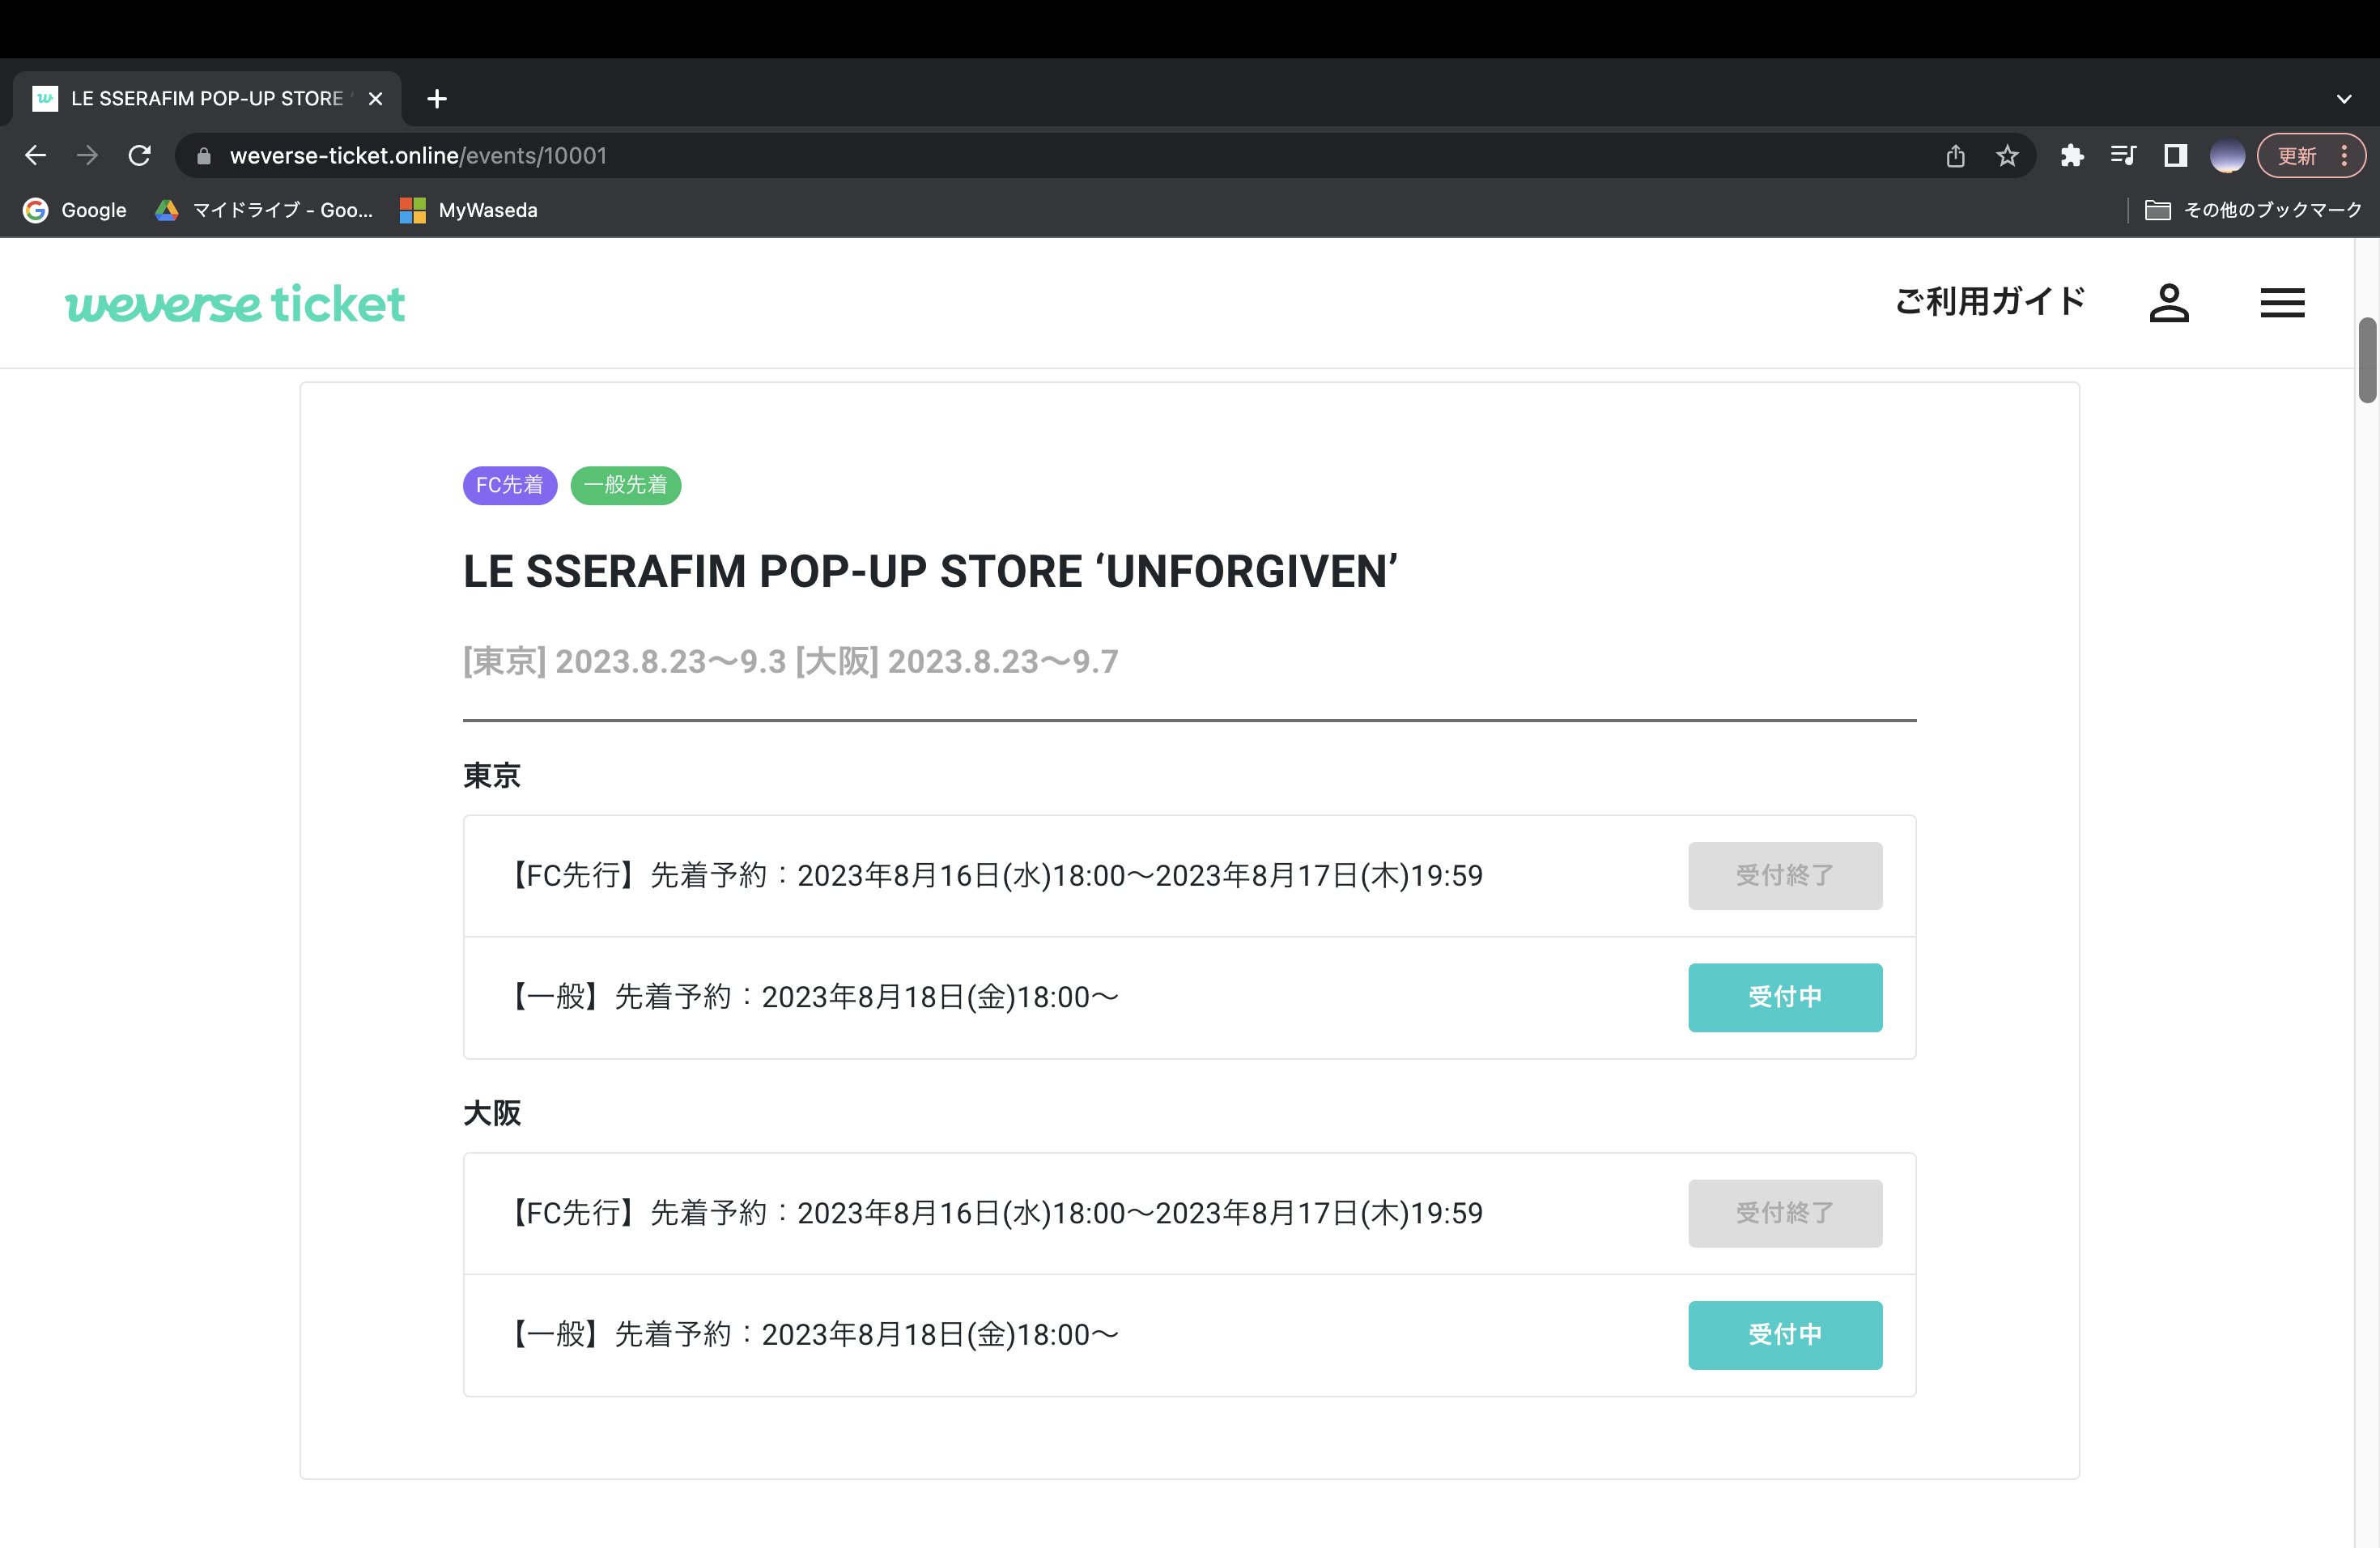Open the hamburger menu
This screenshot has width=2380, height=1548.
[2282, 303]
